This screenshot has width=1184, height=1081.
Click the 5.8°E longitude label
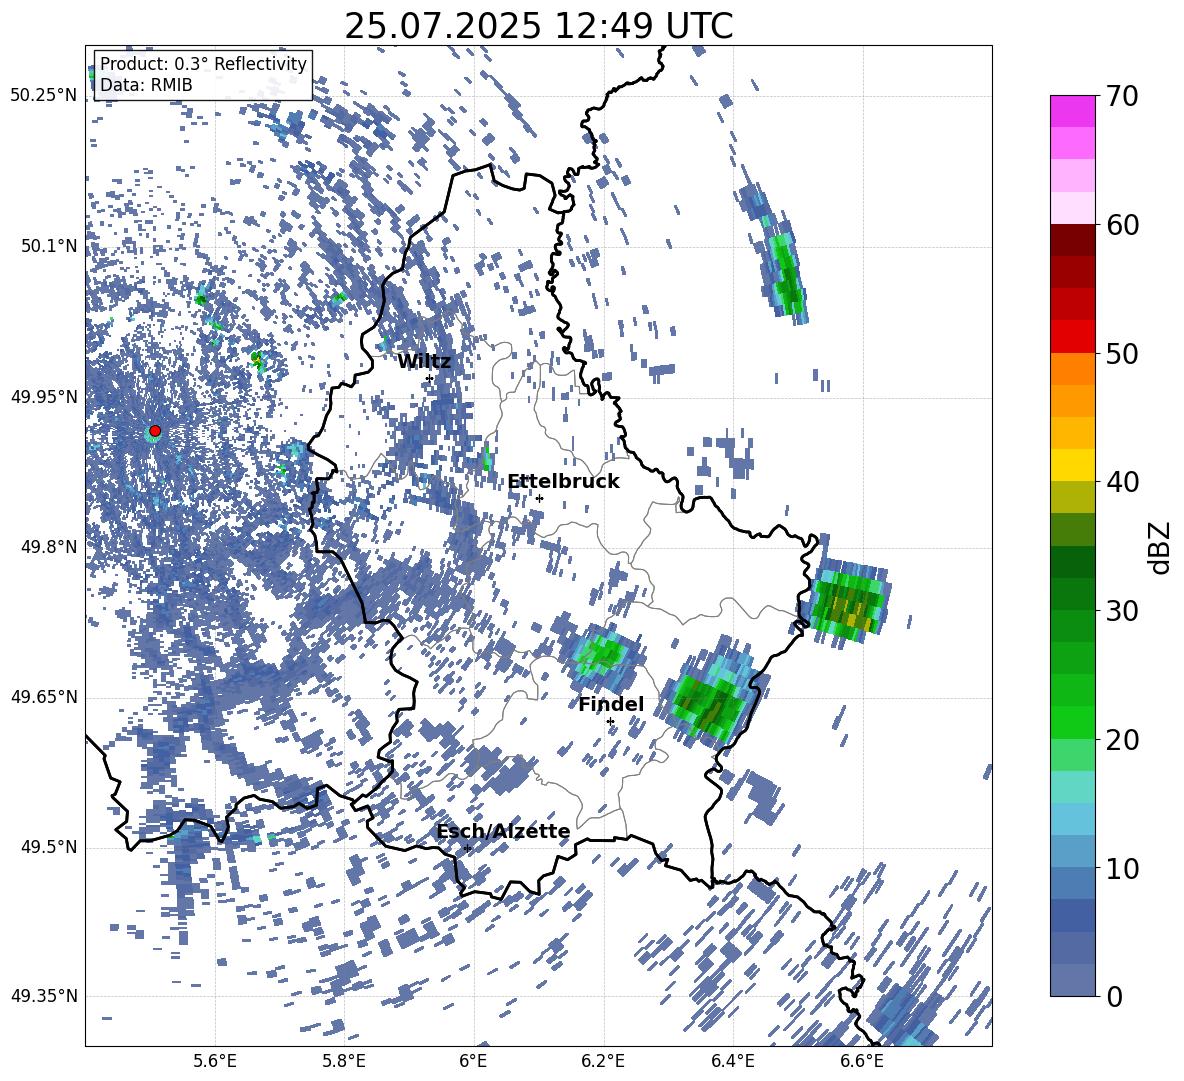pos(344,1061)
